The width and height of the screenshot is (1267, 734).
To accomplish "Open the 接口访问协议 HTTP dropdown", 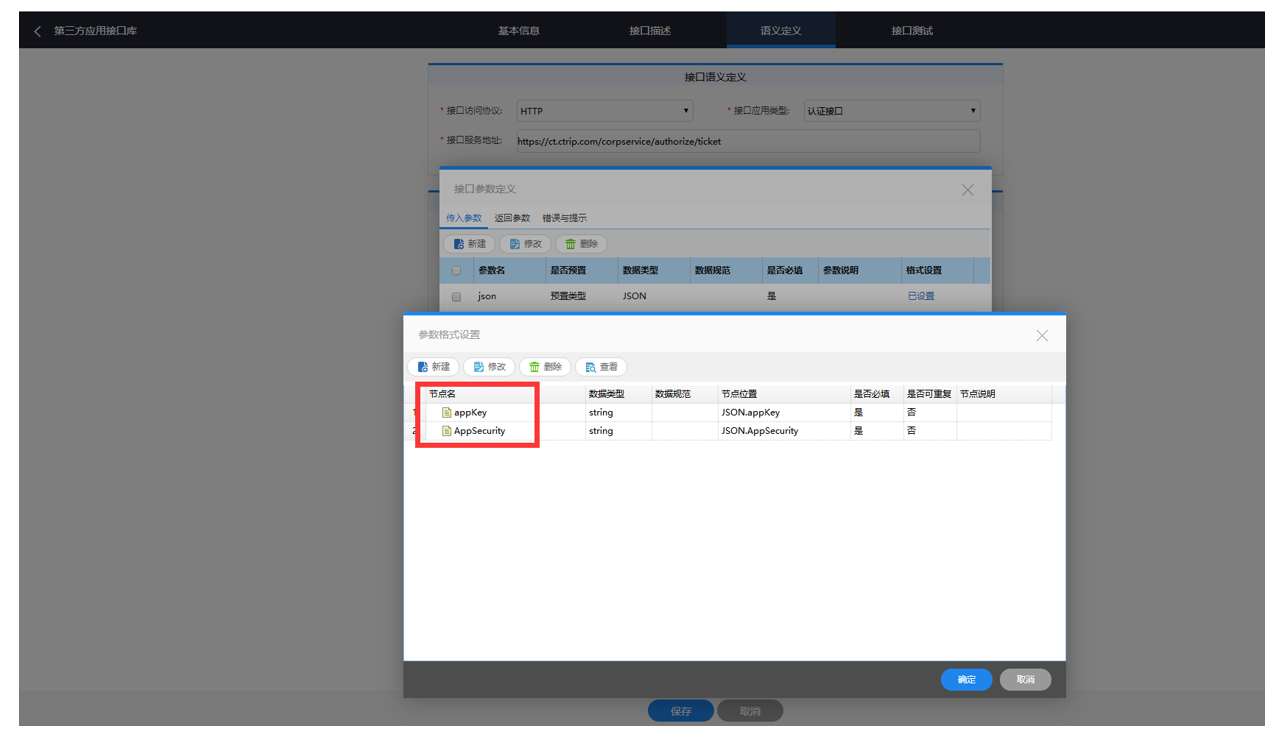I will coord(605,111).
